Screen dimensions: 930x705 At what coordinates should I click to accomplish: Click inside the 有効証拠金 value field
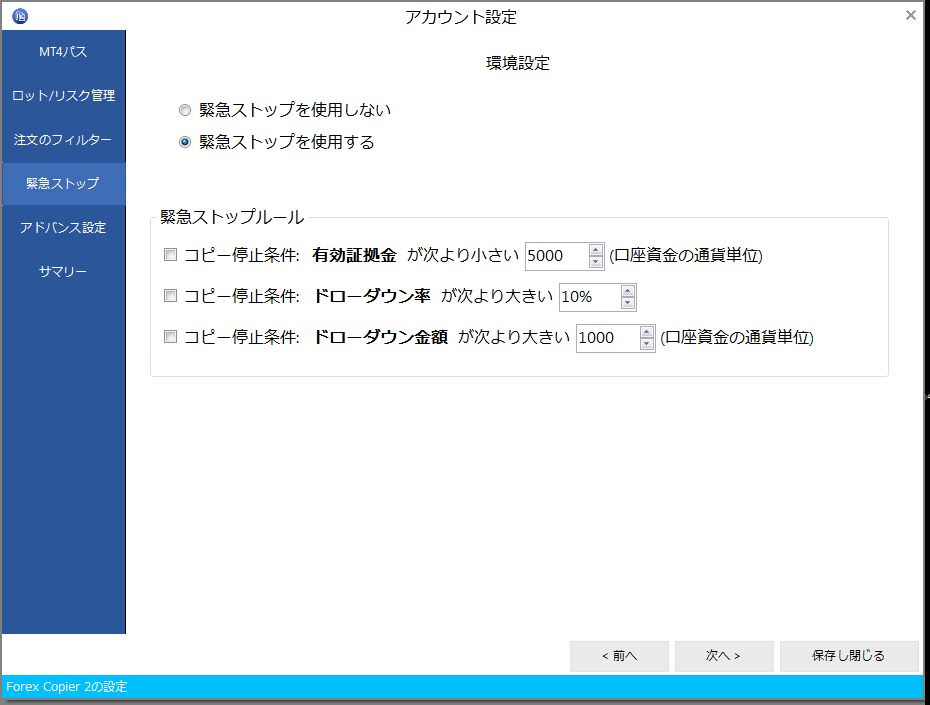(555, 256)
